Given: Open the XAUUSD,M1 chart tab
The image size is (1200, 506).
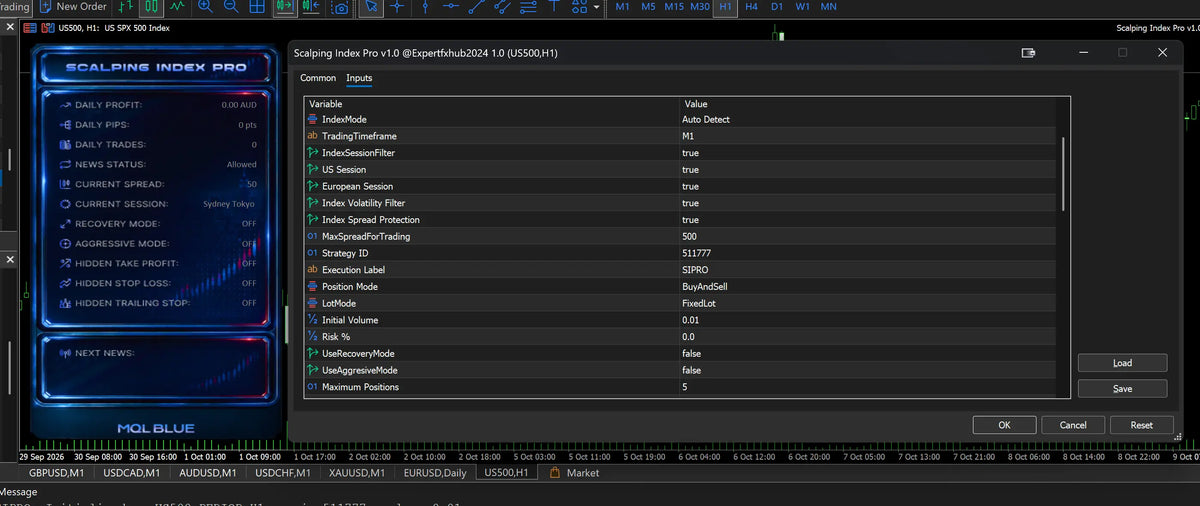Looking at the screenshot, I should click(x=357, y=472).
